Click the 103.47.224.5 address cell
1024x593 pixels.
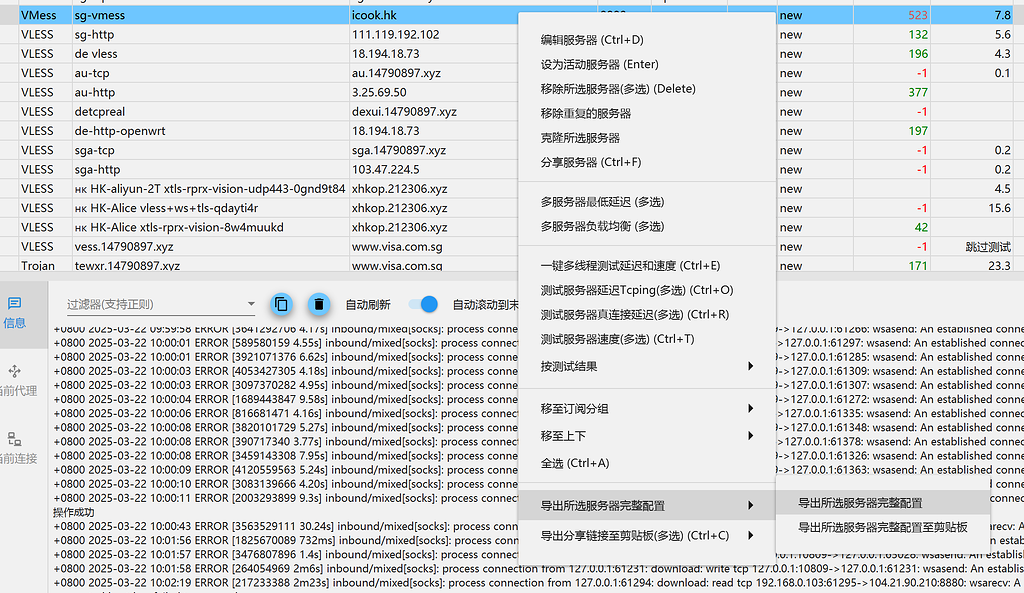point(434,169)
